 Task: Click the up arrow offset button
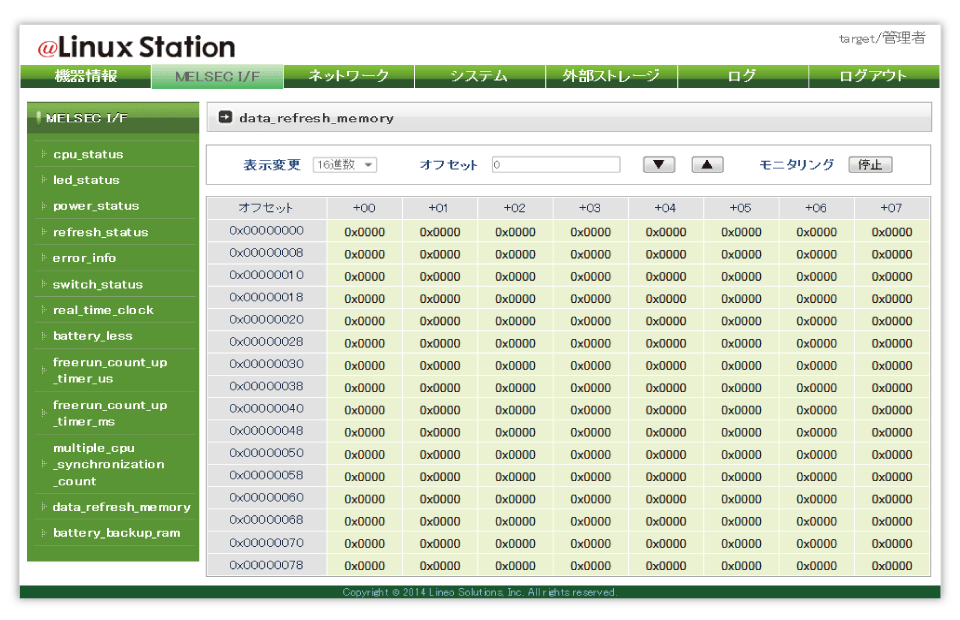pos(707,165)
